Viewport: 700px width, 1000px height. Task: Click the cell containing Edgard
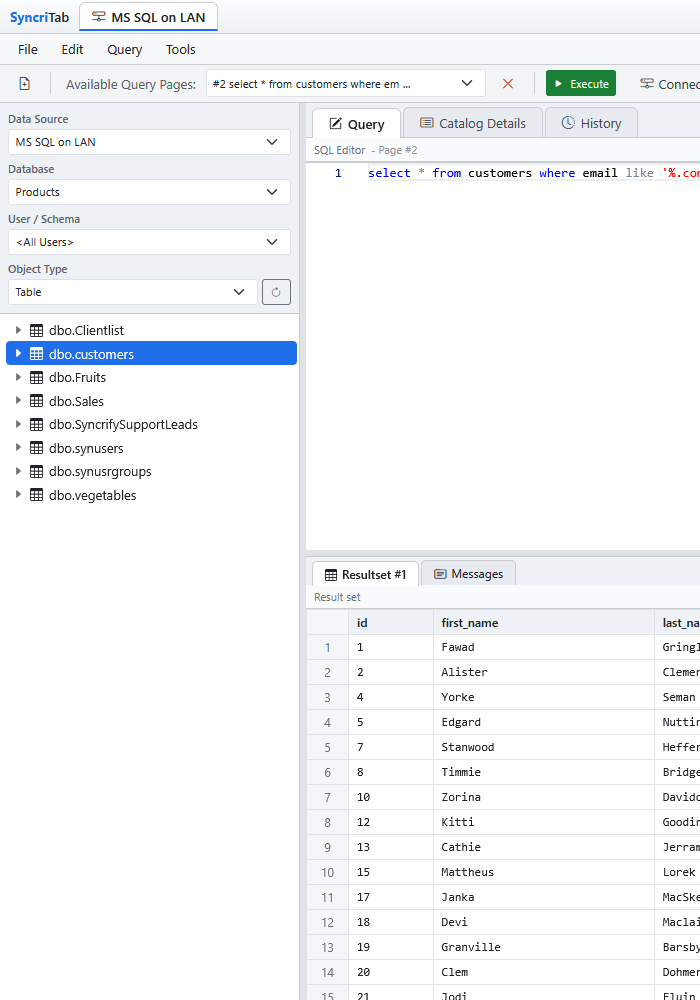[x=544, y=722]
